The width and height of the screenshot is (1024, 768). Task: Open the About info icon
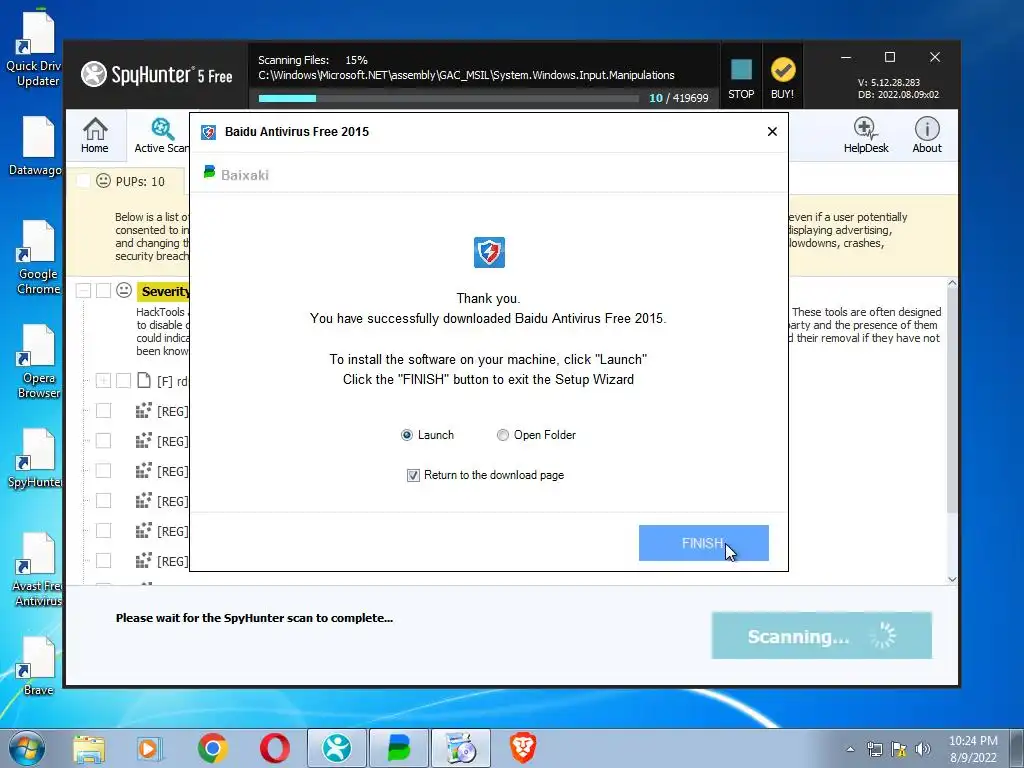tap(927, 135)
